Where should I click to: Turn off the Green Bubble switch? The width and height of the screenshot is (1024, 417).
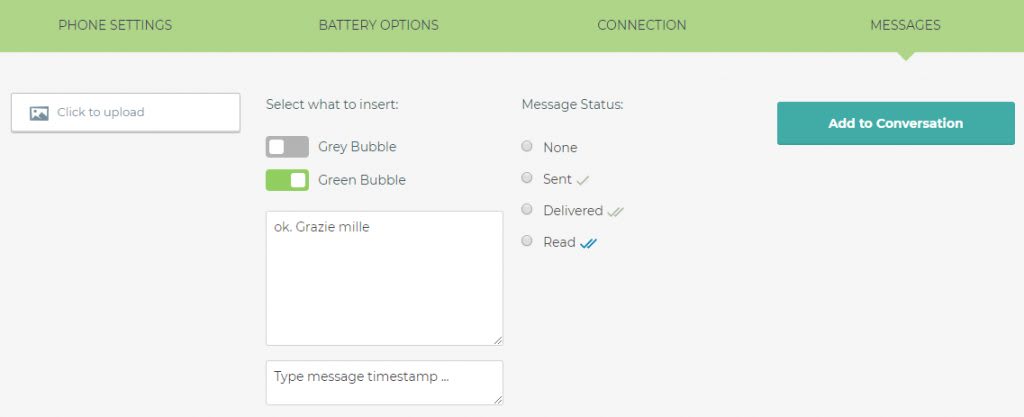(x=287, y=180)
